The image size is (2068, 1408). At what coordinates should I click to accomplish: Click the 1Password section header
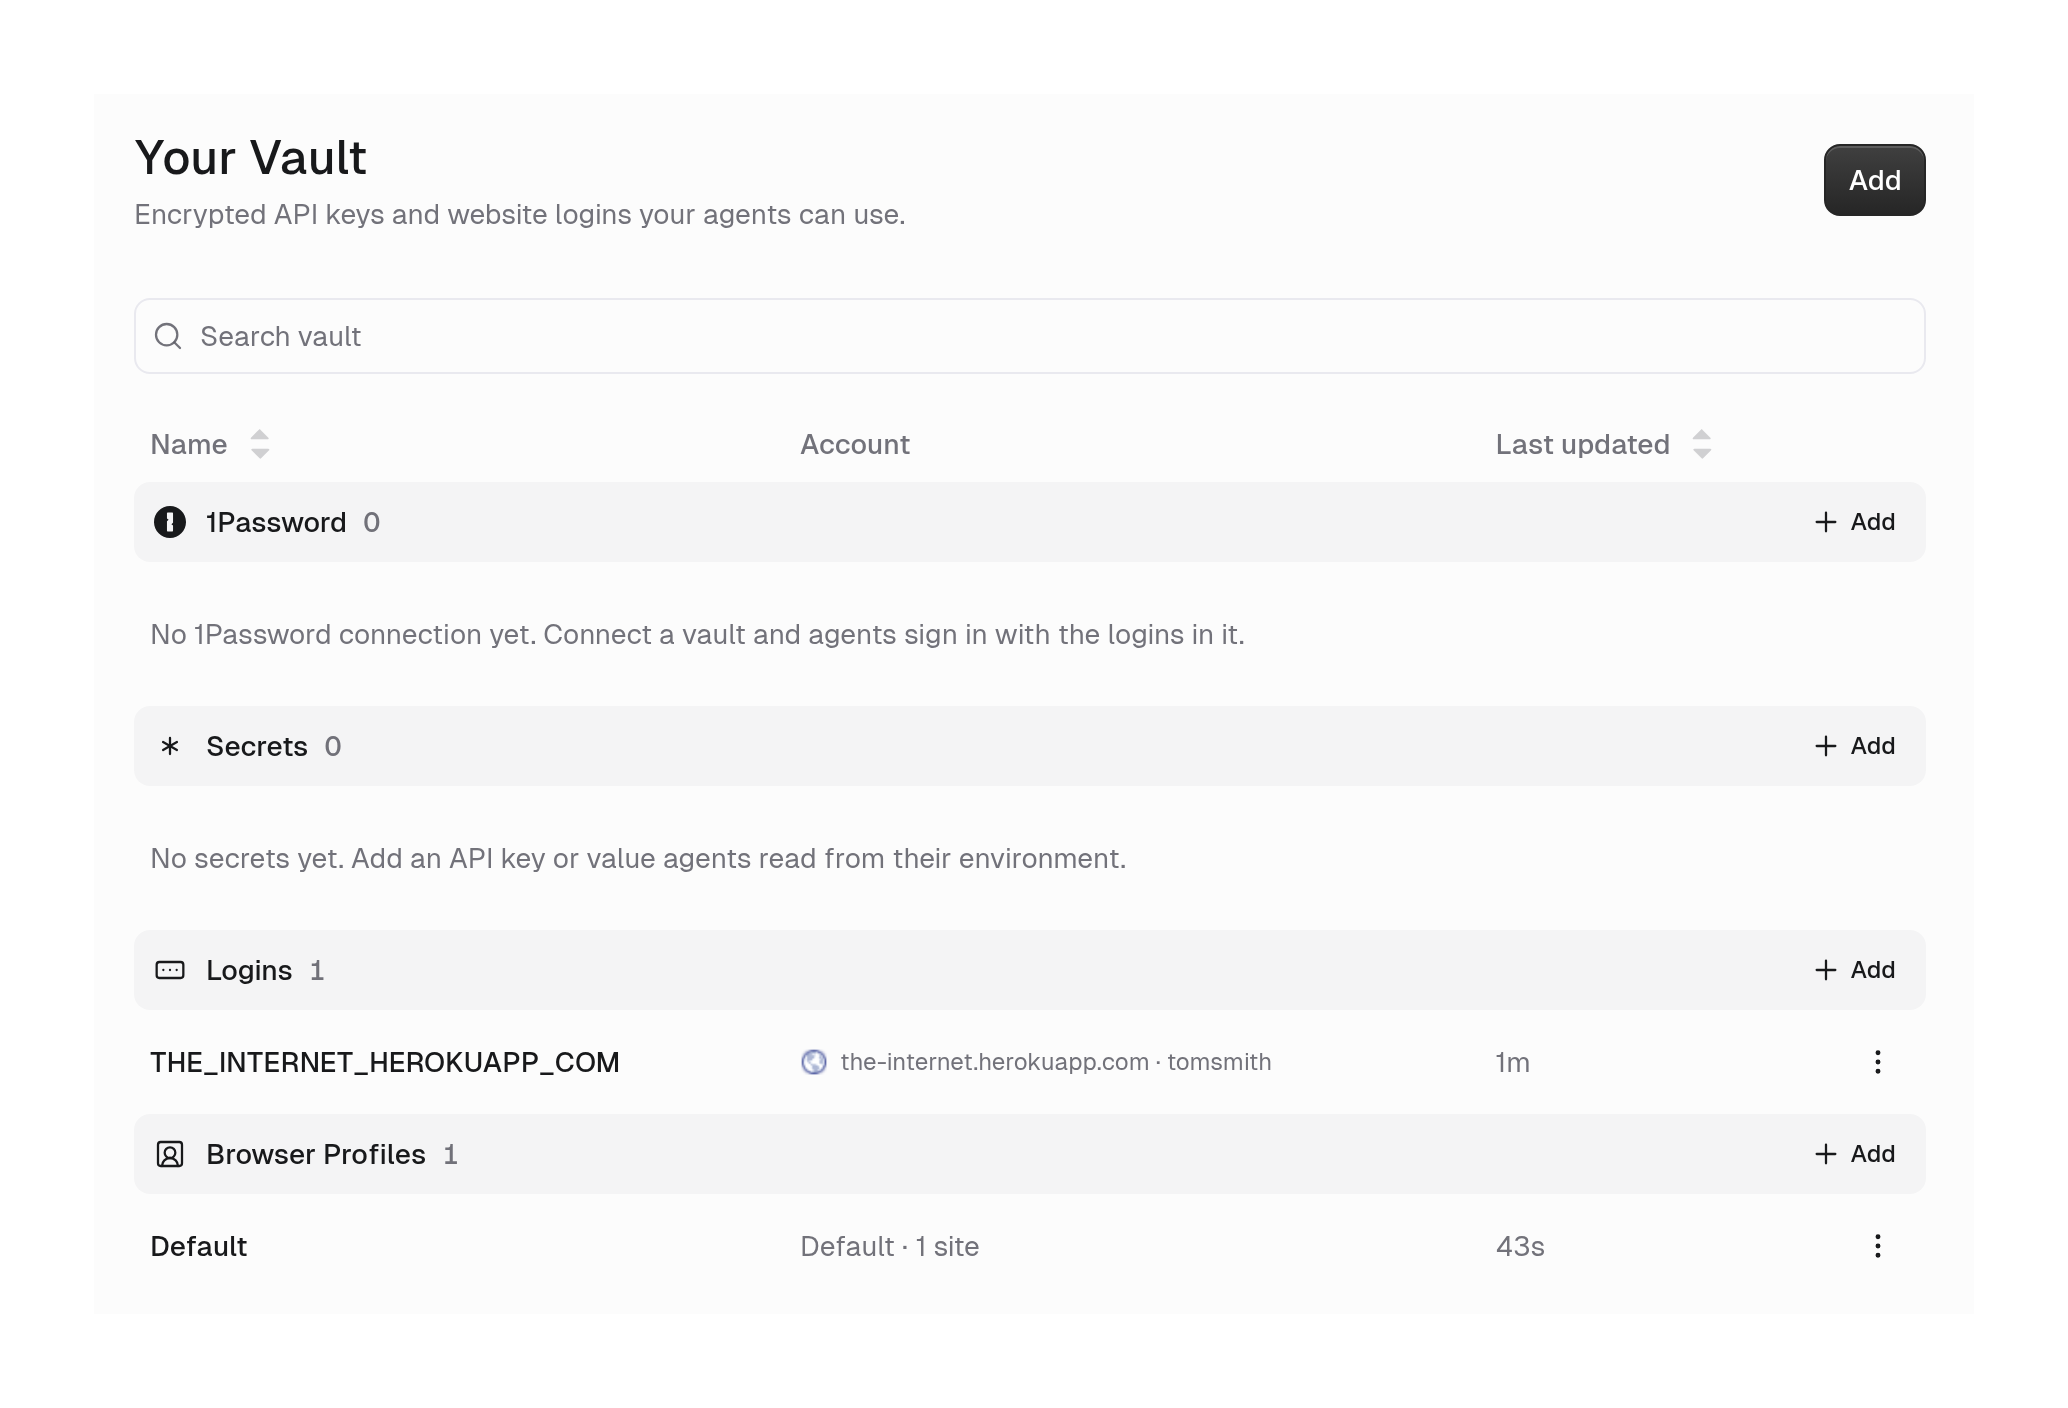(1029, 522)
